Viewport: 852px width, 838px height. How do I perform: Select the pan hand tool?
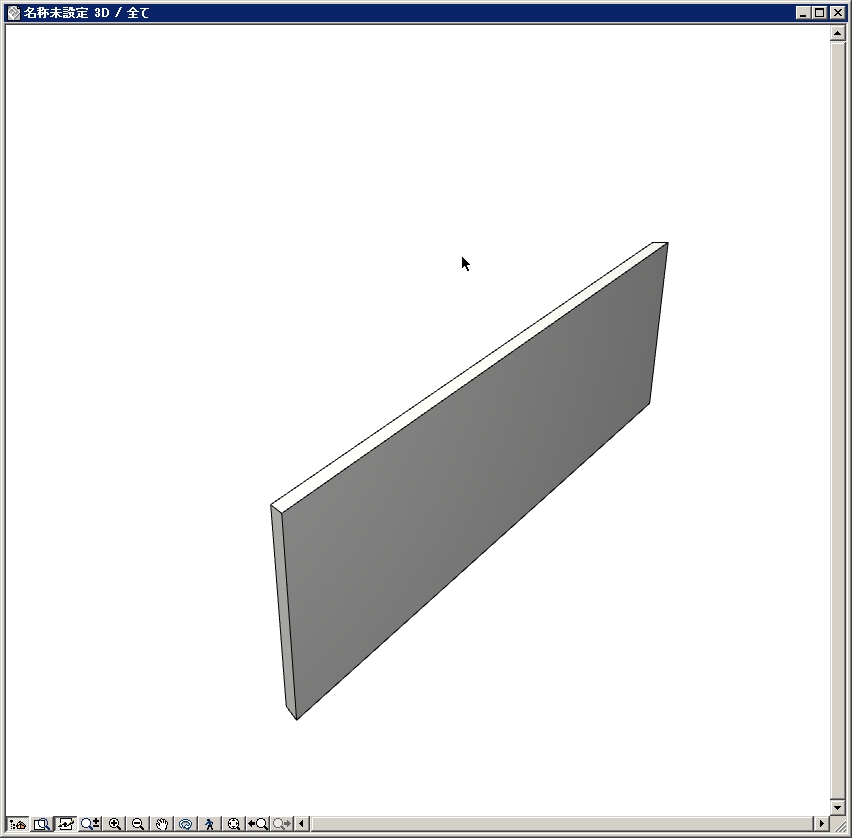click(161, 824)
